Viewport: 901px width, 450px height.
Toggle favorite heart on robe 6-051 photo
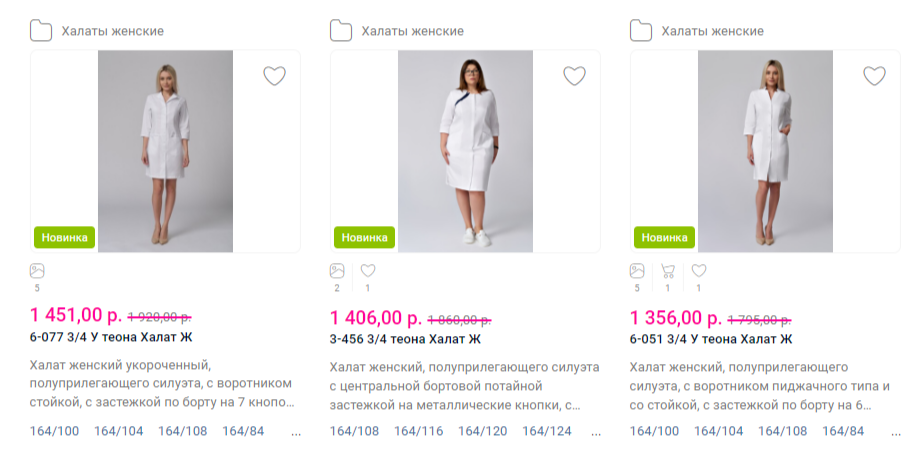point(874,76)
